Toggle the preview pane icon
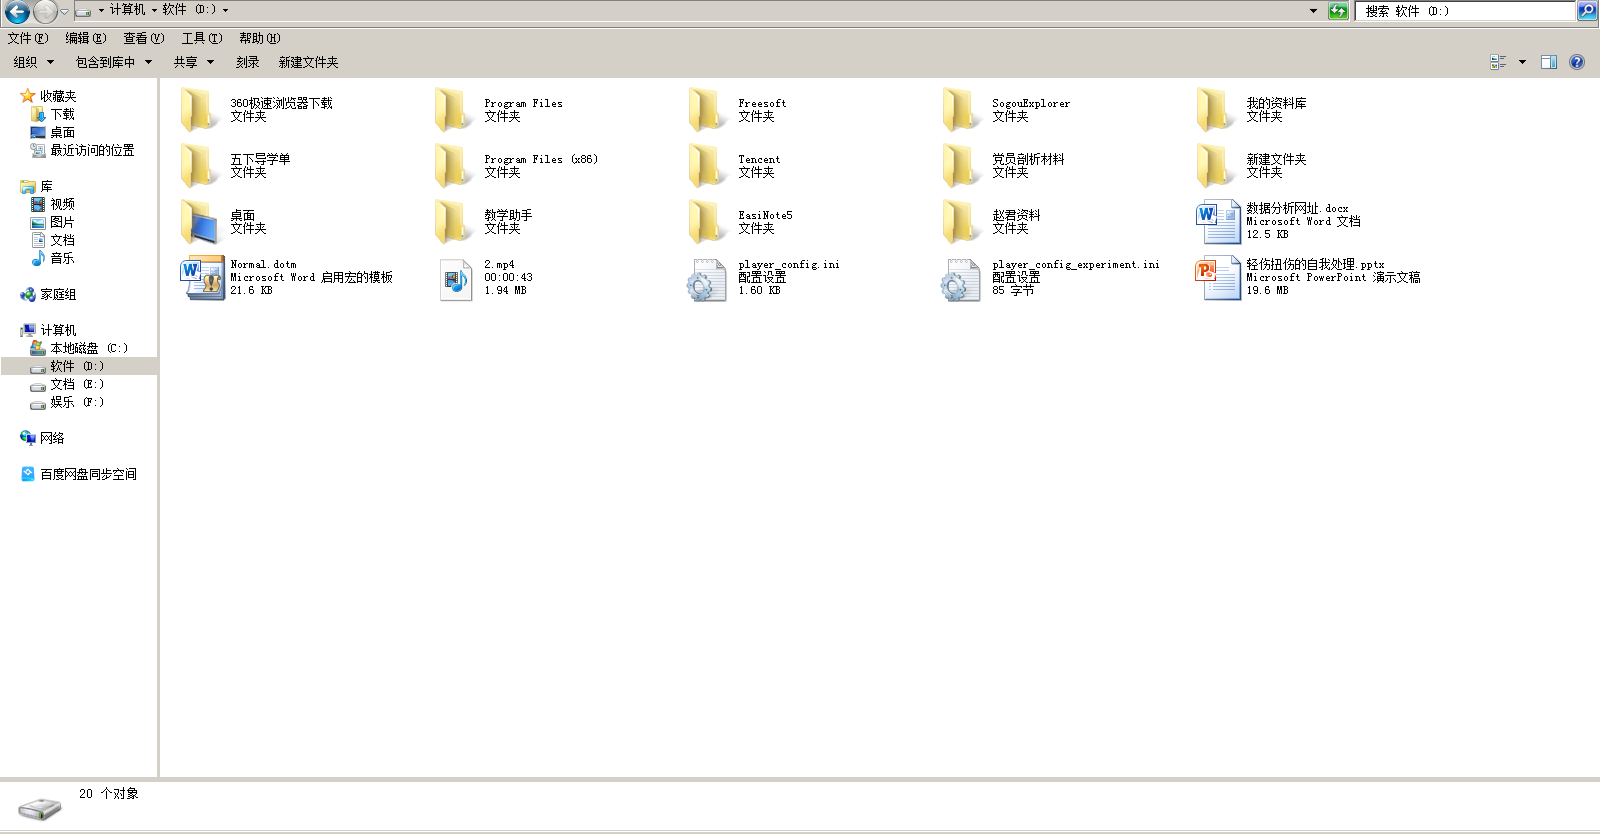 click(1549, 62)
